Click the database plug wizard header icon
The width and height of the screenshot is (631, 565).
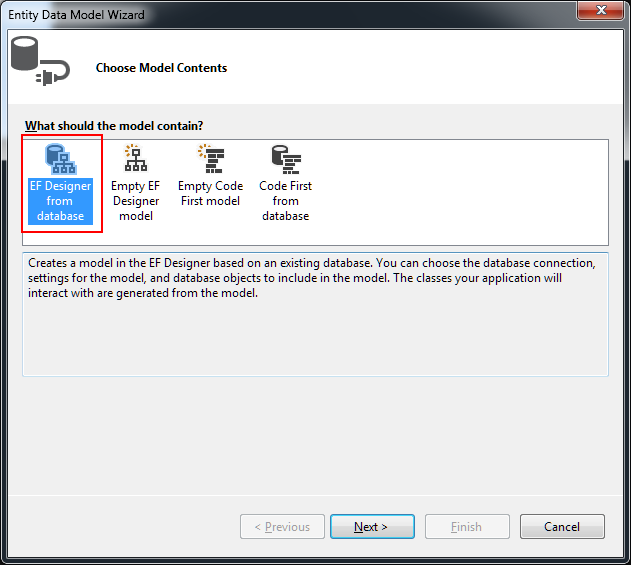click(40, 61)
